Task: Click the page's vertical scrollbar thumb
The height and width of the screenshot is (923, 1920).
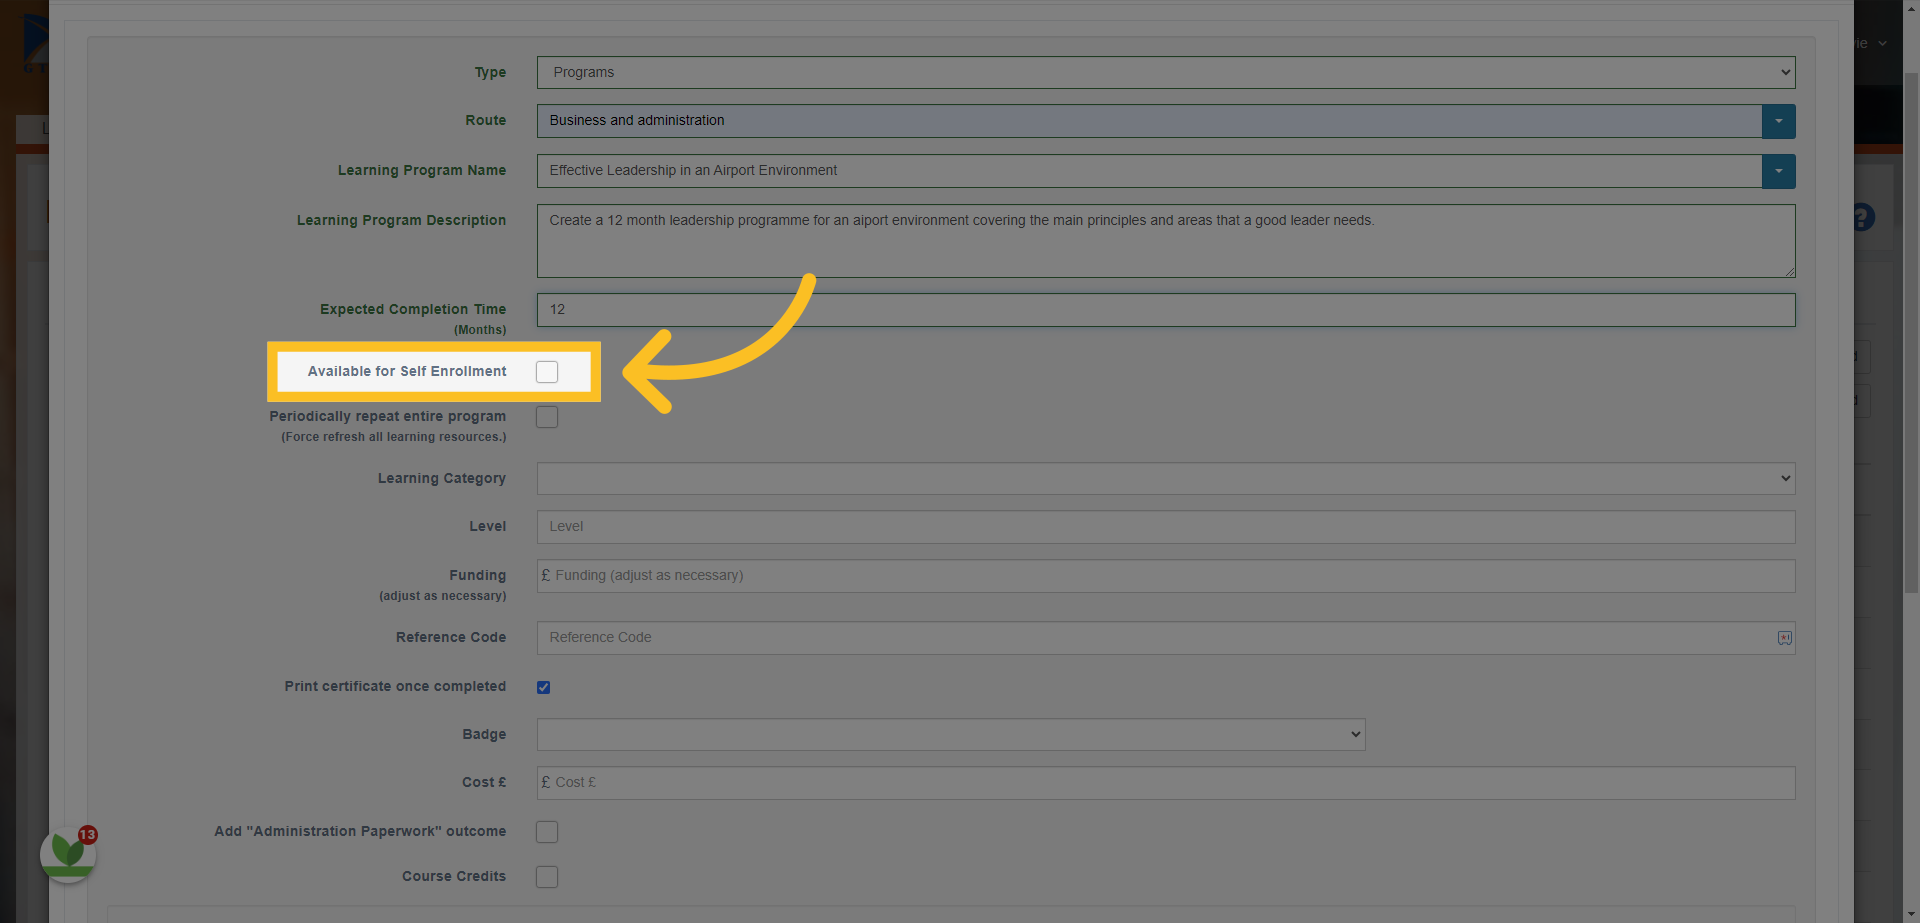Action: [x=1911, y=332]
